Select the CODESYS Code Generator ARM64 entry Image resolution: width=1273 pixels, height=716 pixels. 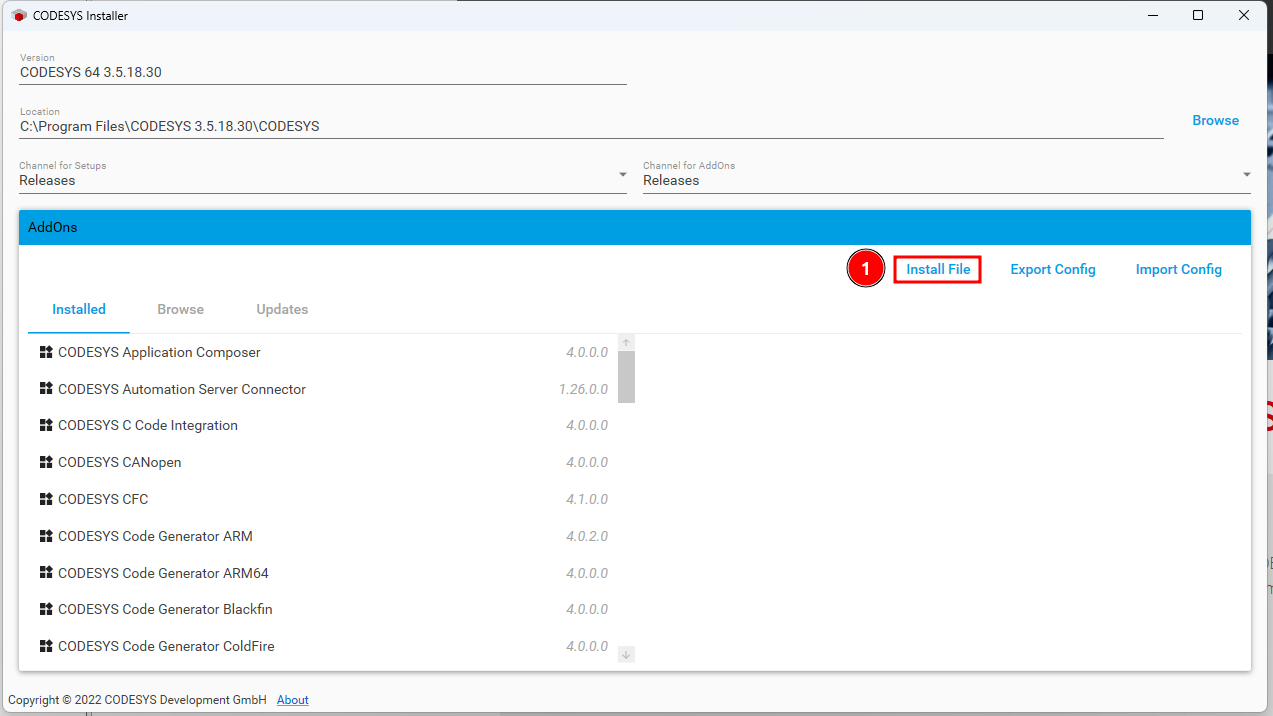(323, 573)
